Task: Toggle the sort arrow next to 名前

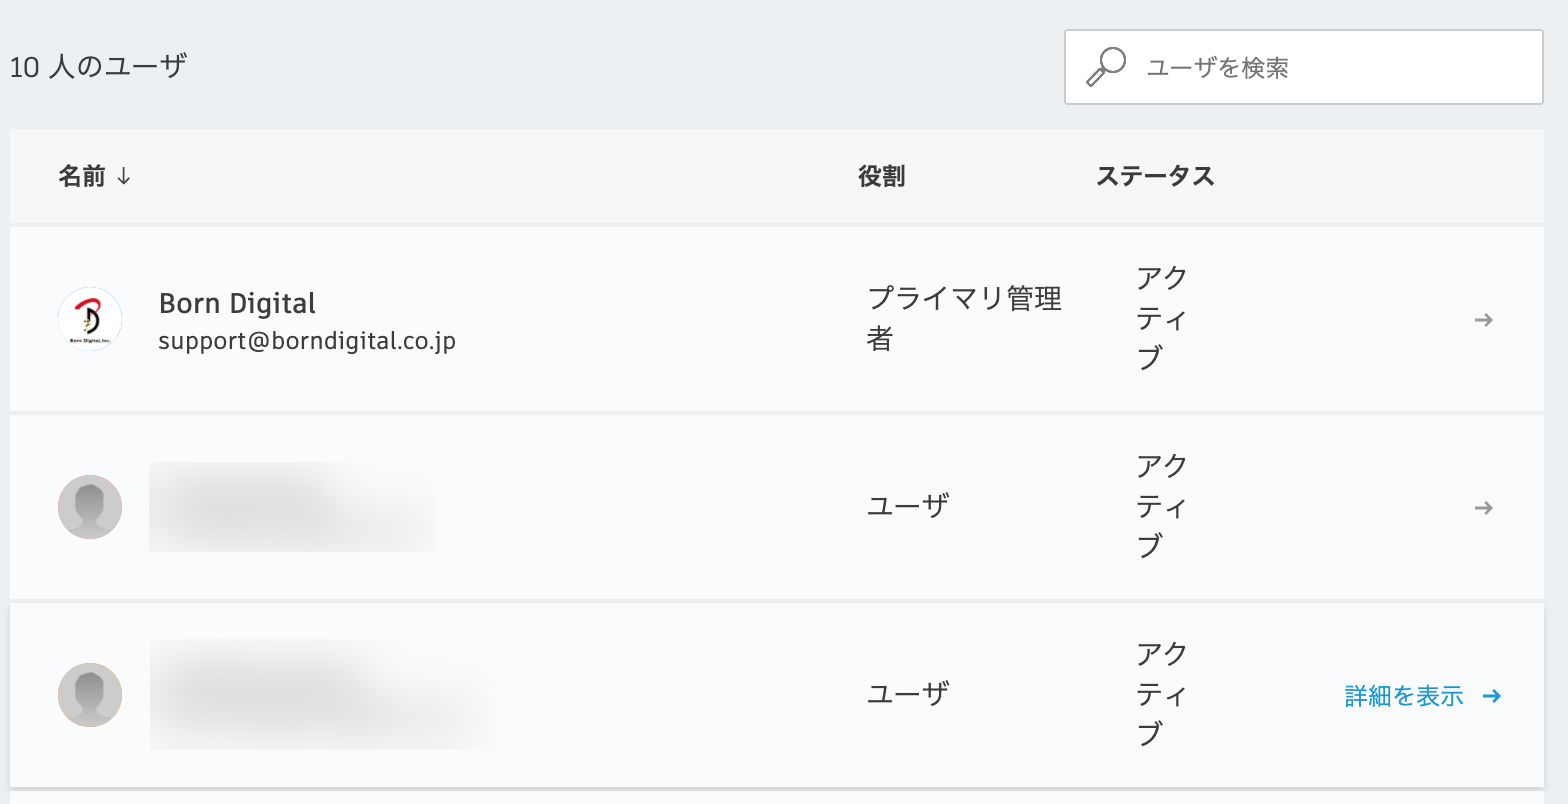Action: pos(123,176)
